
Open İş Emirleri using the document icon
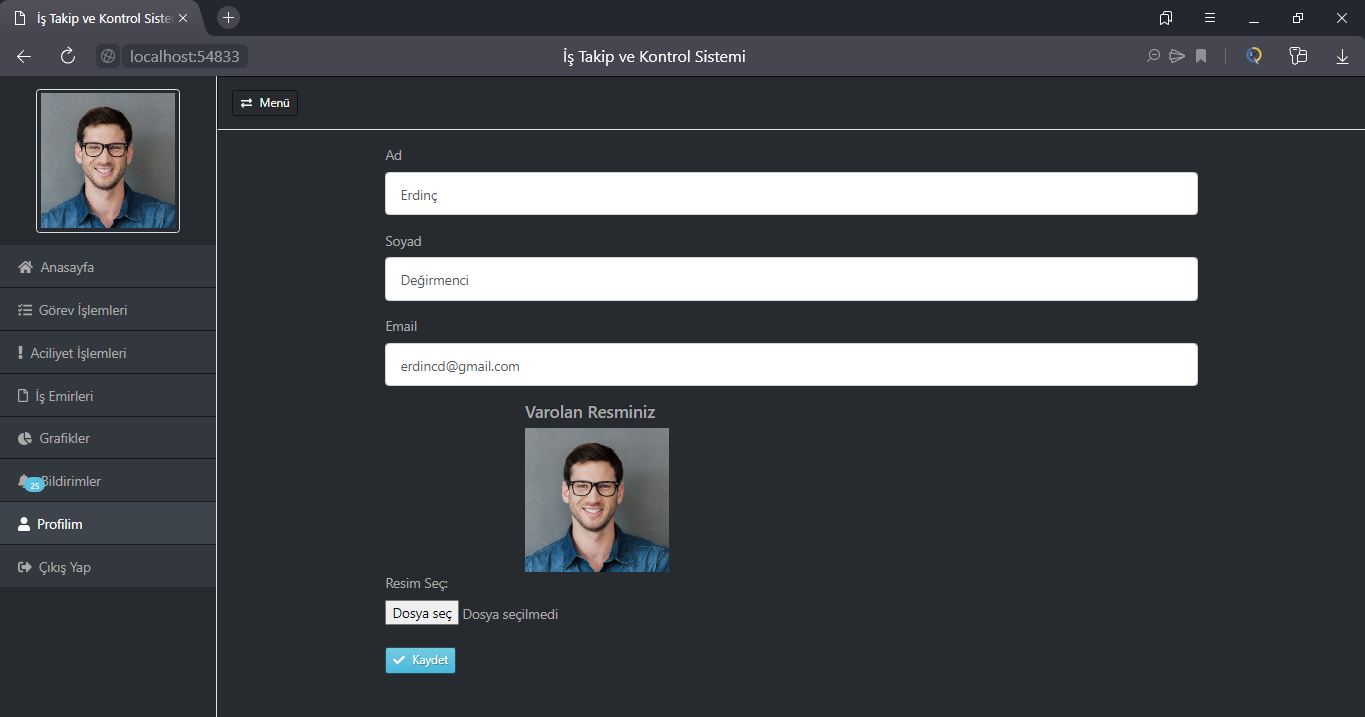pos(22,395)
